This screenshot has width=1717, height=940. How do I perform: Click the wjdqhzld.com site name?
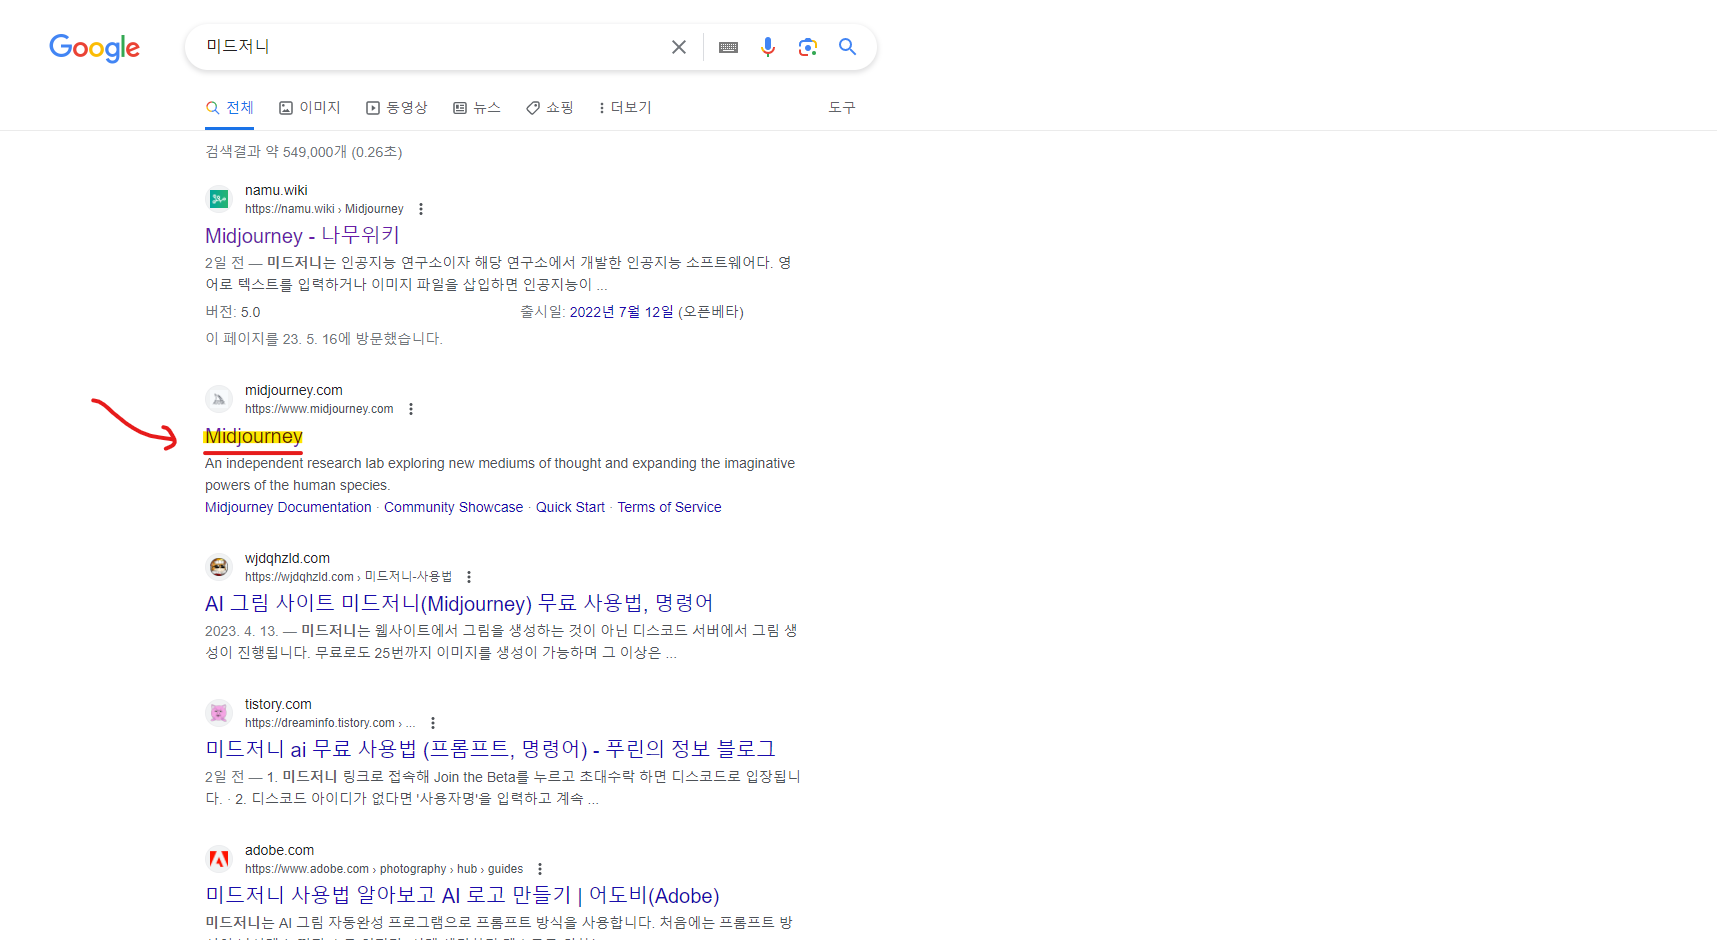point(287,558)
